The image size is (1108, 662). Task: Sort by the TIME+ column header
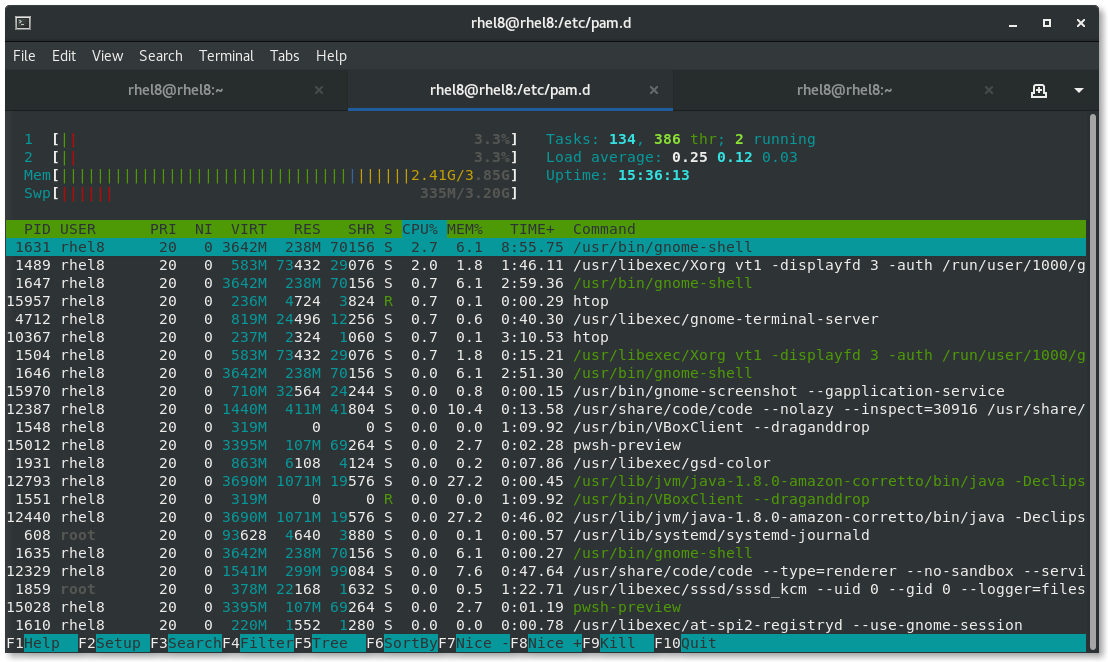tap(532, 229)
